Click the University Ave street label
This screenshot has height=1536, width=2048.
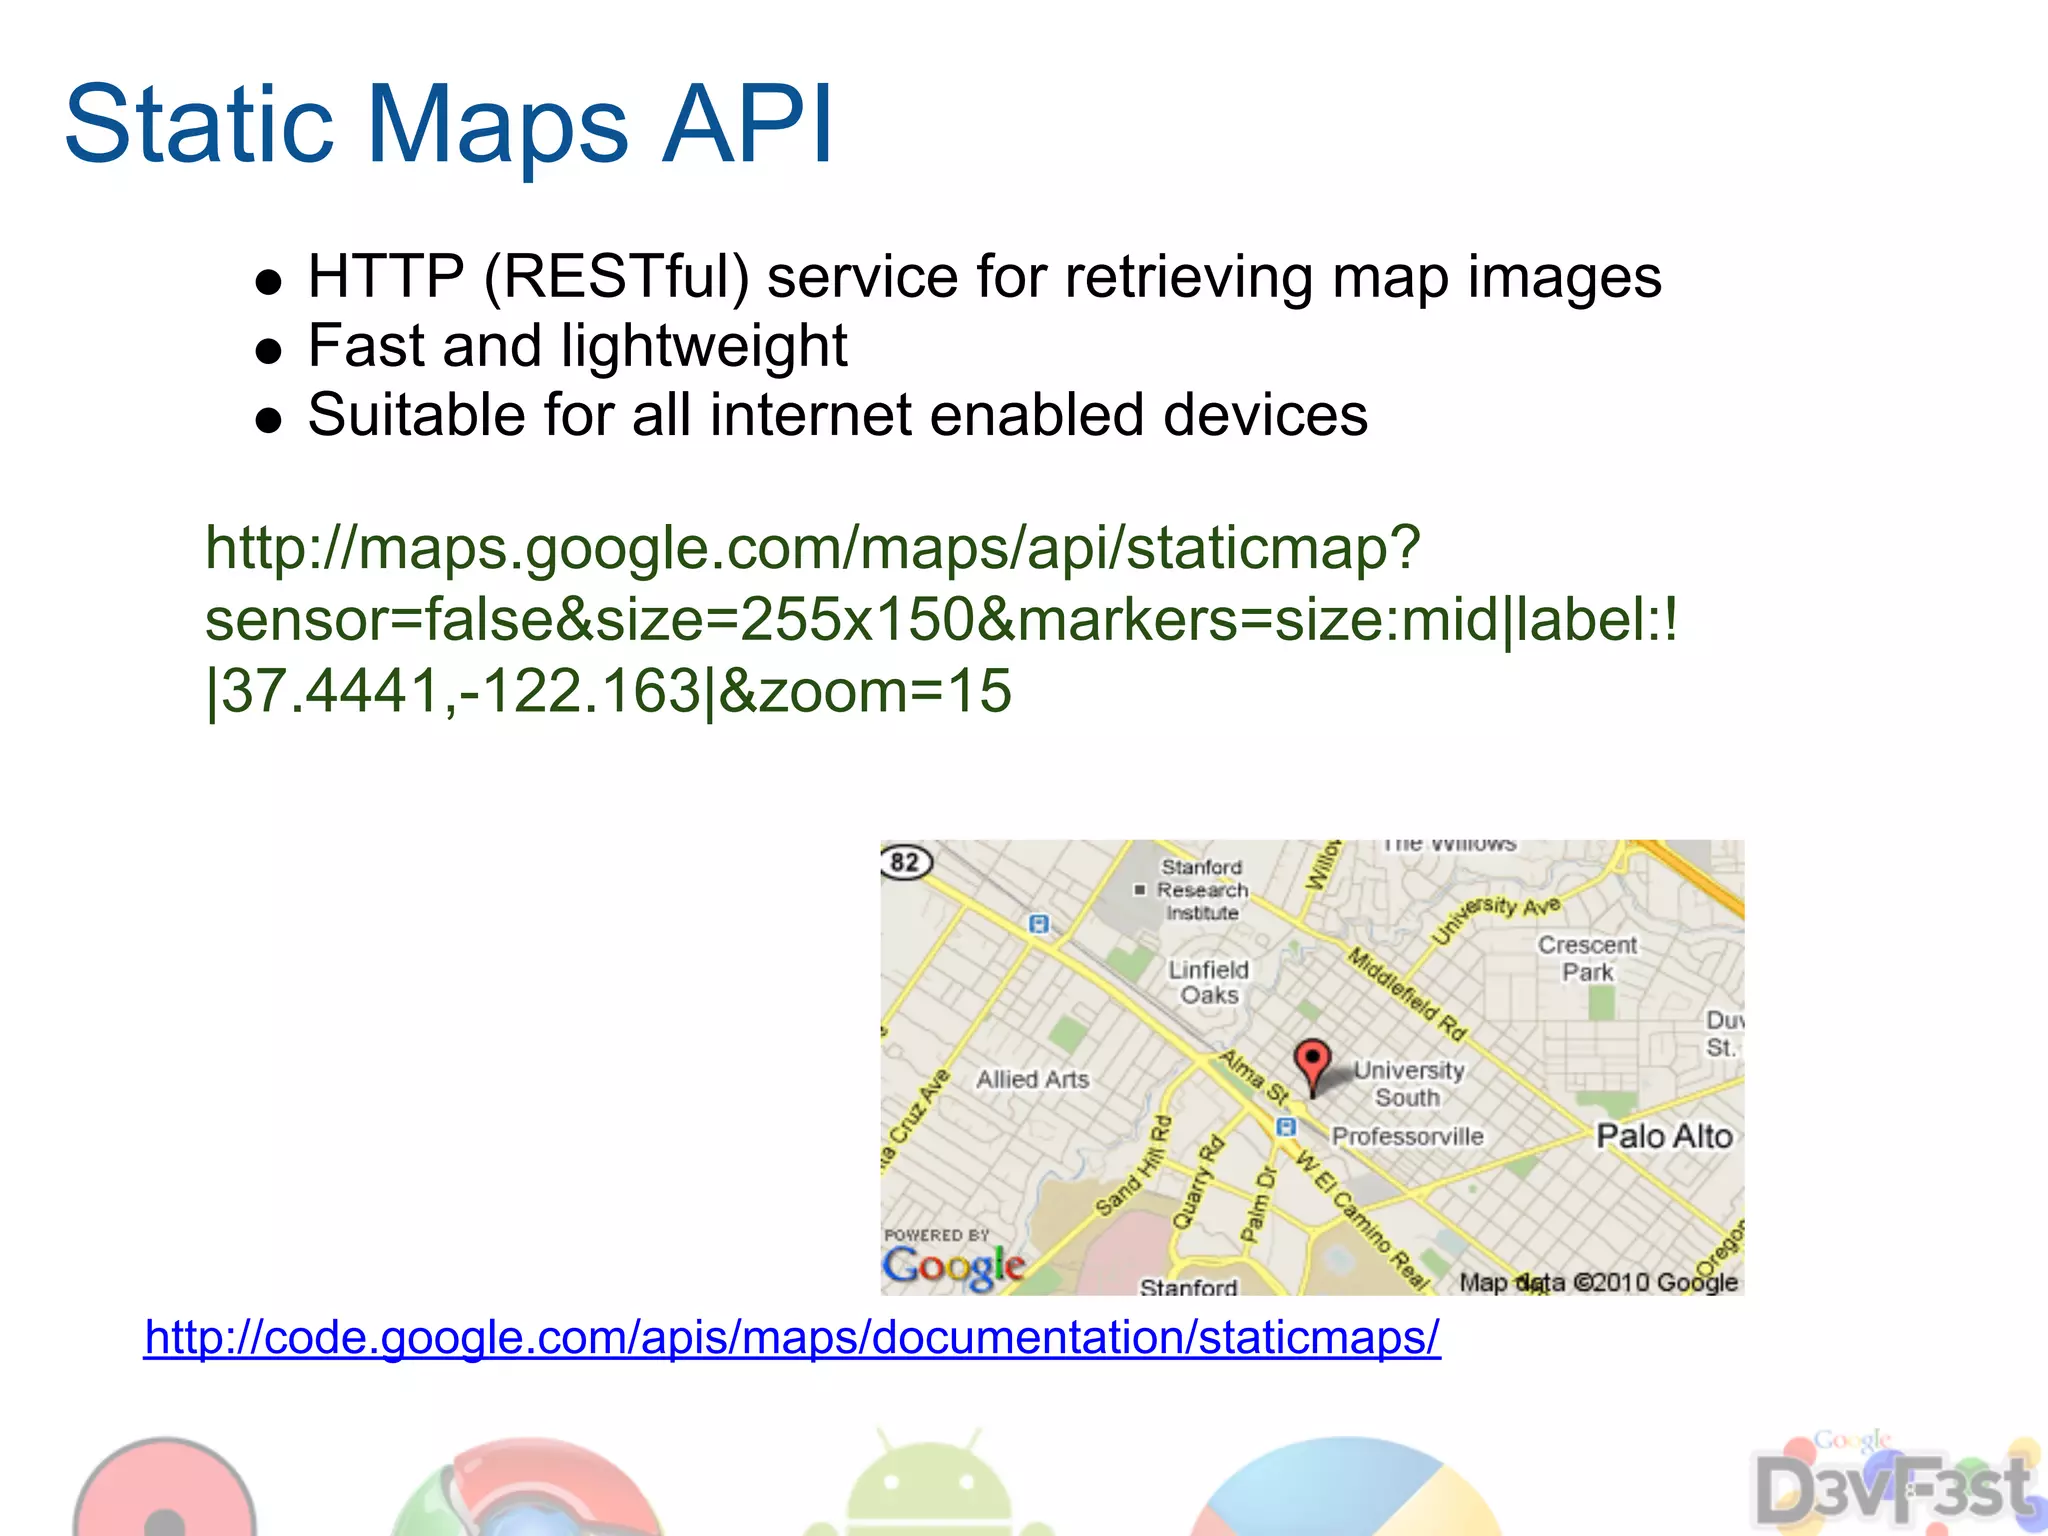pos(1496,918)
